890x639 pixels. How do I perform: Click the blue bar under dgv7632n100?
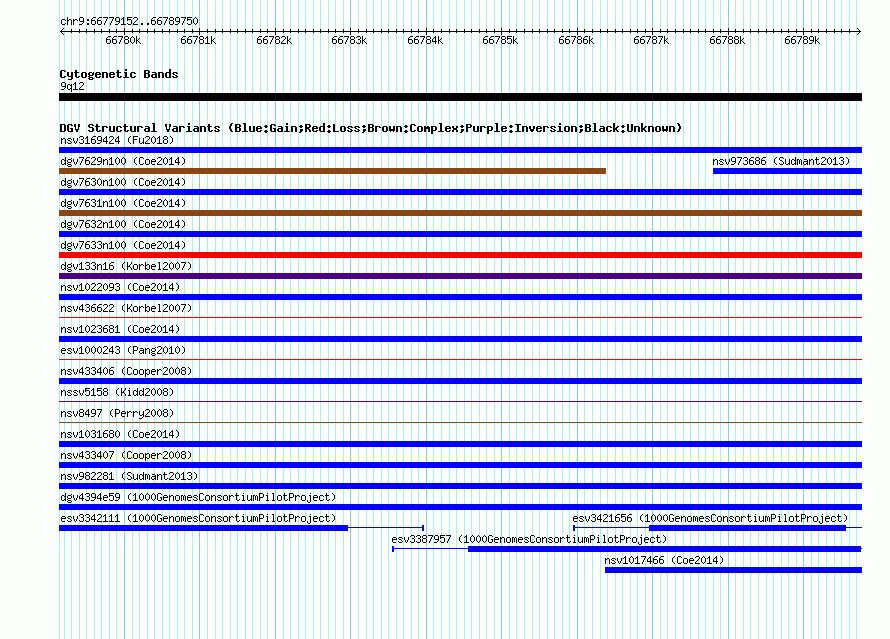[x=460, y=234]
